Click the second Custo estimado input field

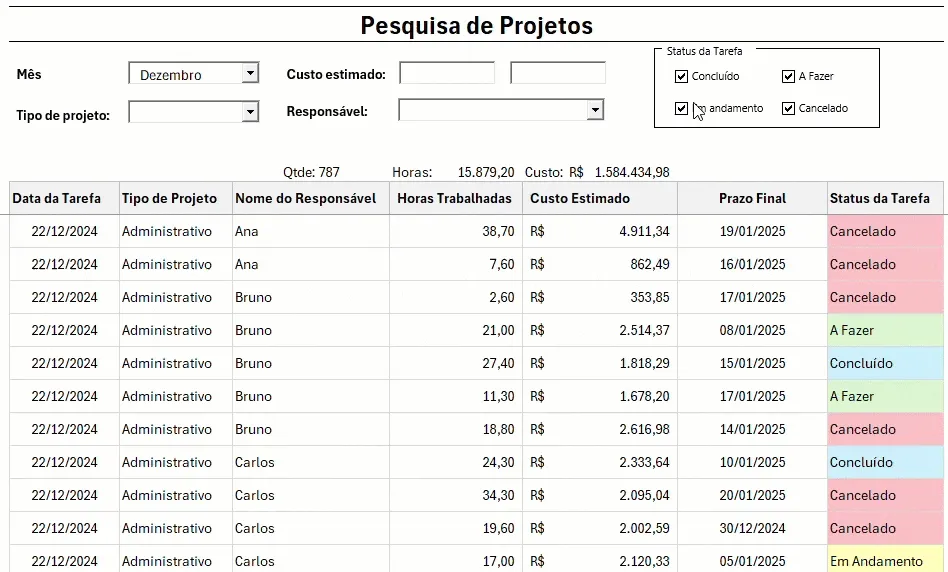[558, 73]
